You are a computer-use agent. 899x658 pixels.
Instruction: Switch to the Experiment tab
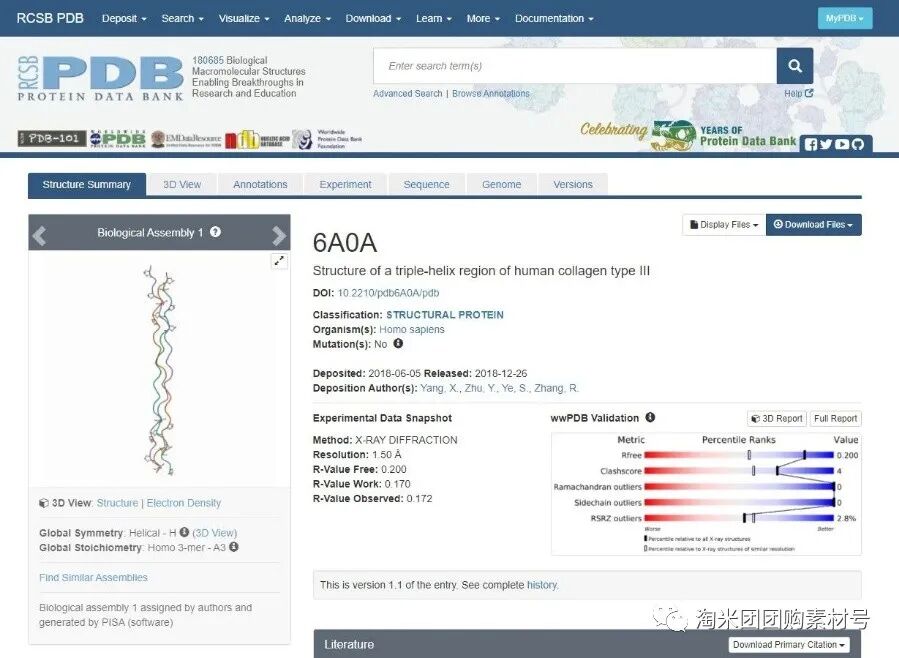345,185
